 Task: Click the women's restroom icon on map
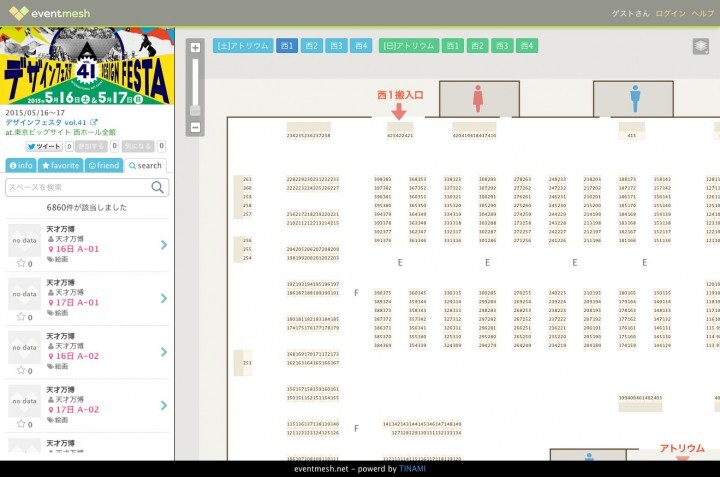pyautogui.click(x=478, y=99)
